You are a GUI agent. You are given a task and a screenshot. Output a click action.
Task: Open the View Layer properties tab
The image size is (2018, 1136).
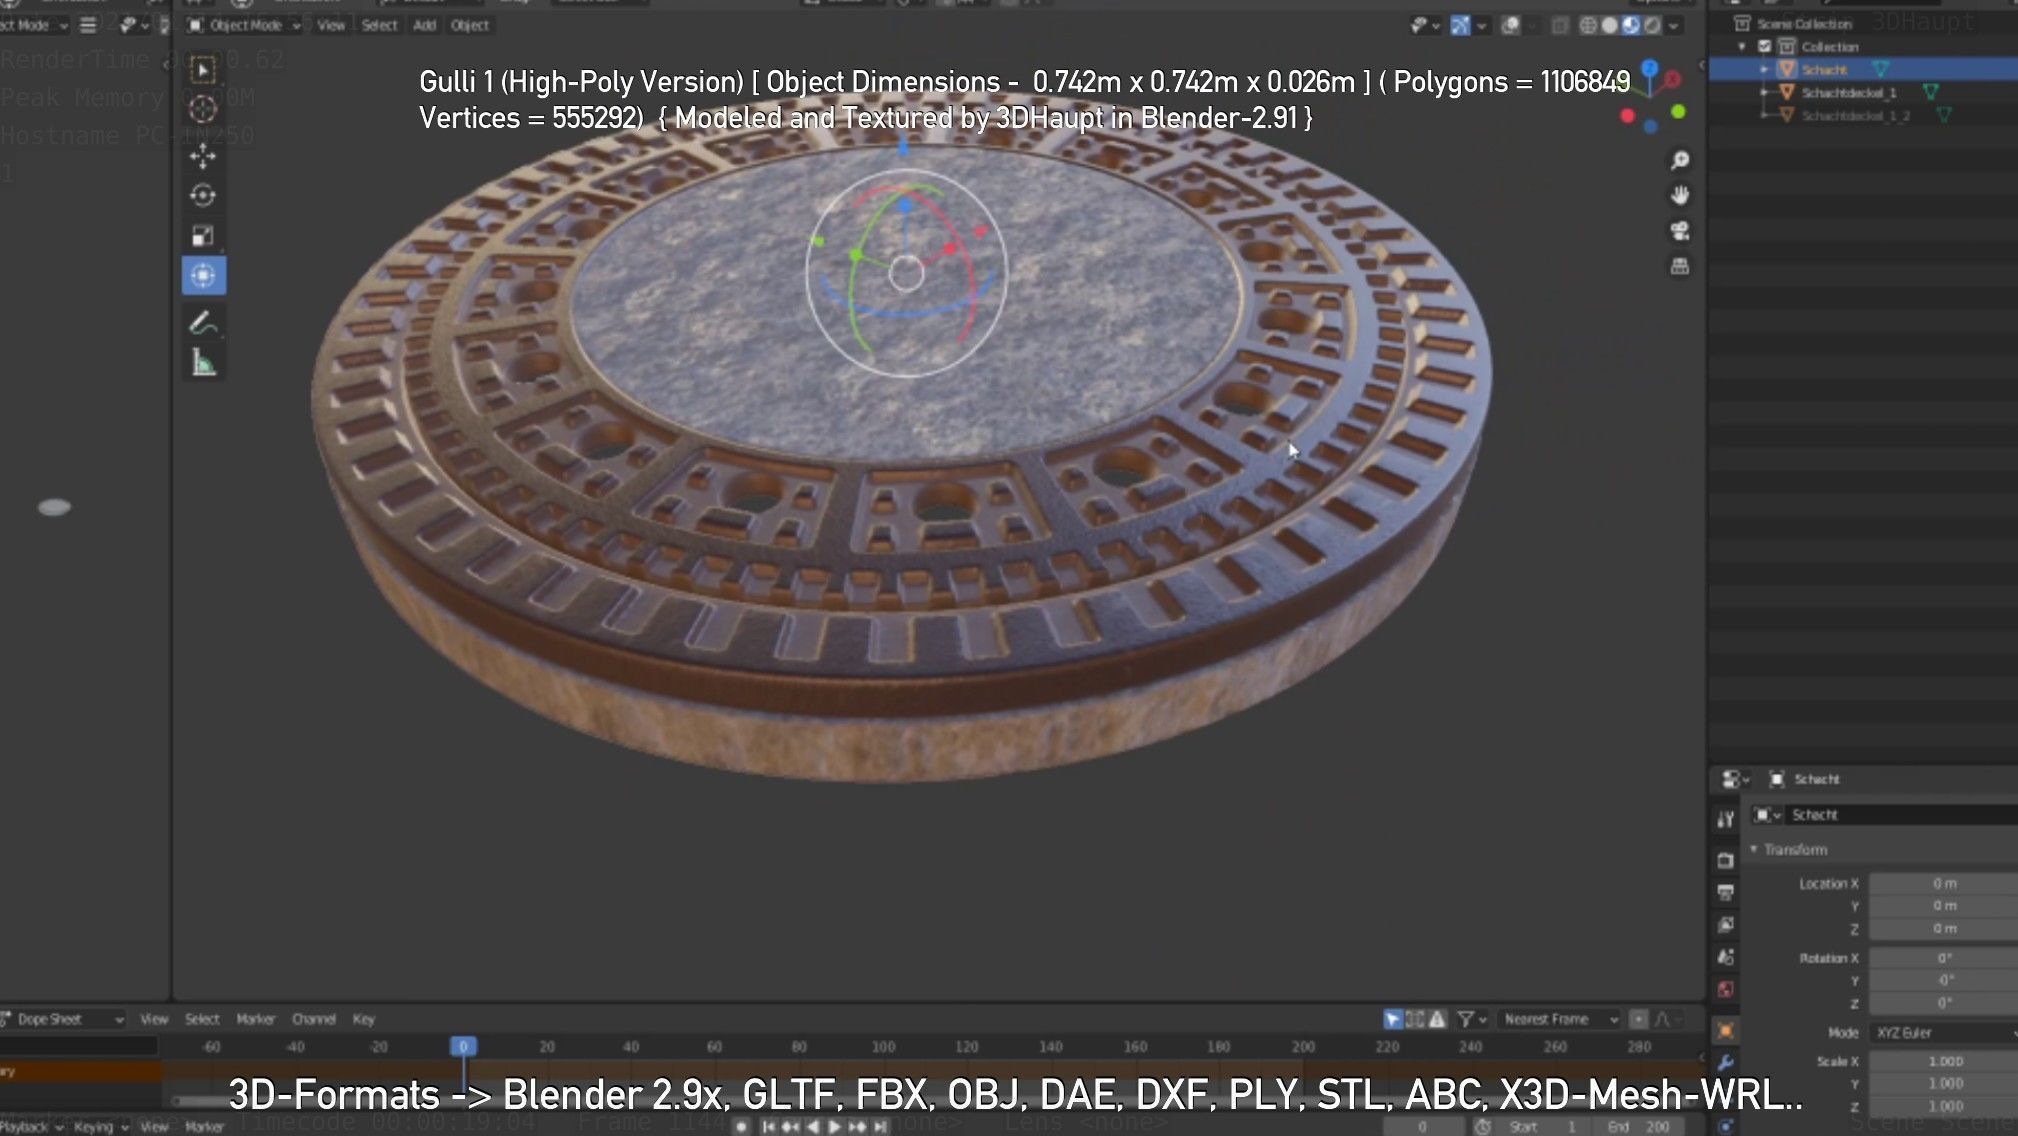click(1725, 925)
